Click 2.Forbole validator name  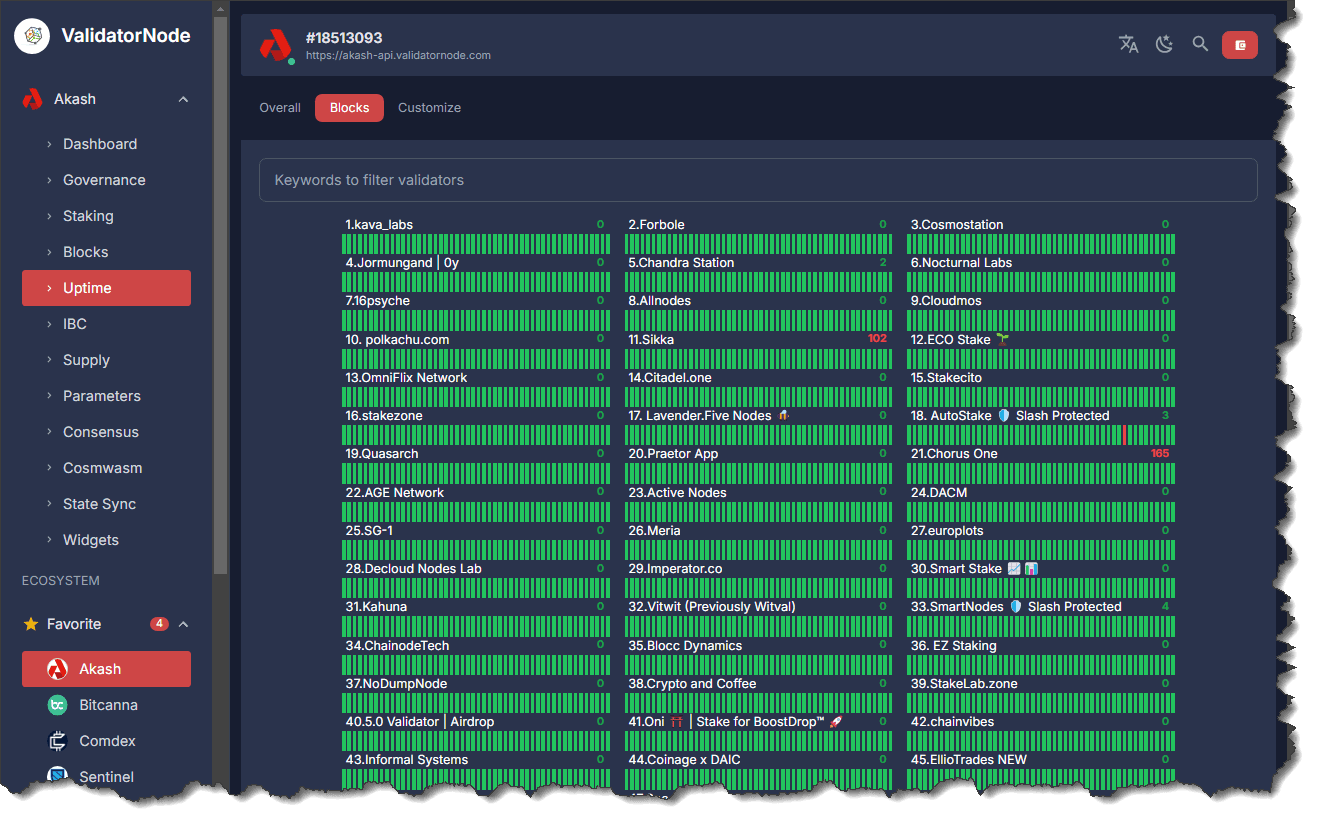click(x=656, y=225)
